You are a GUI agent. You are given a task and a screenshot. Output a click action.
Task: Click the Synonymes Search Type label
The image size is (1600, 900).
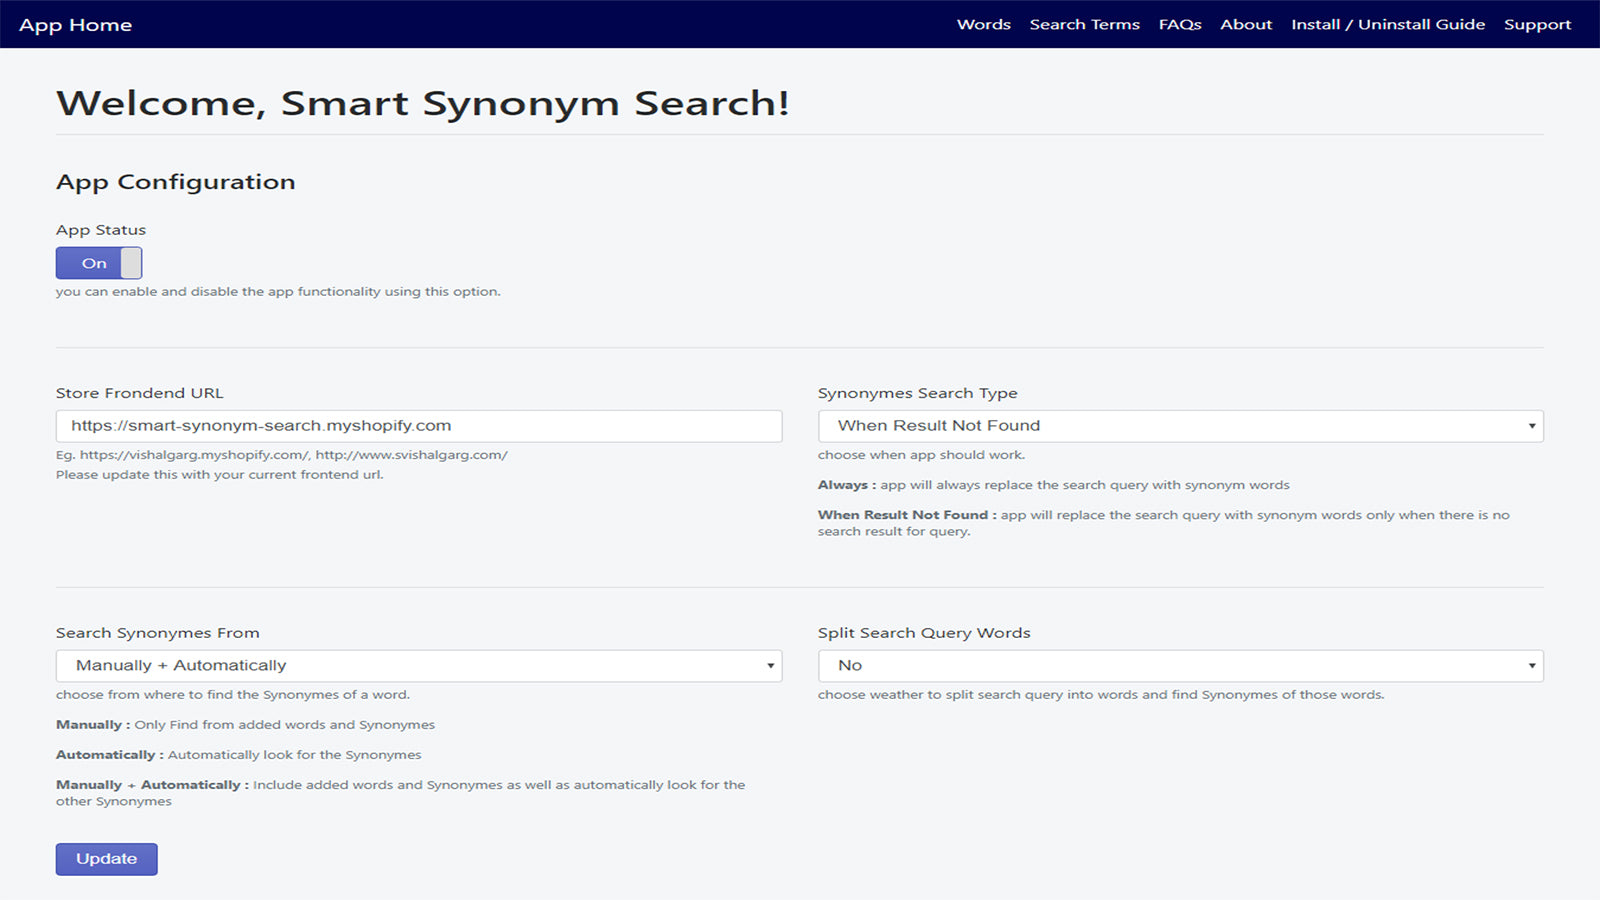[x=917, y=393]
